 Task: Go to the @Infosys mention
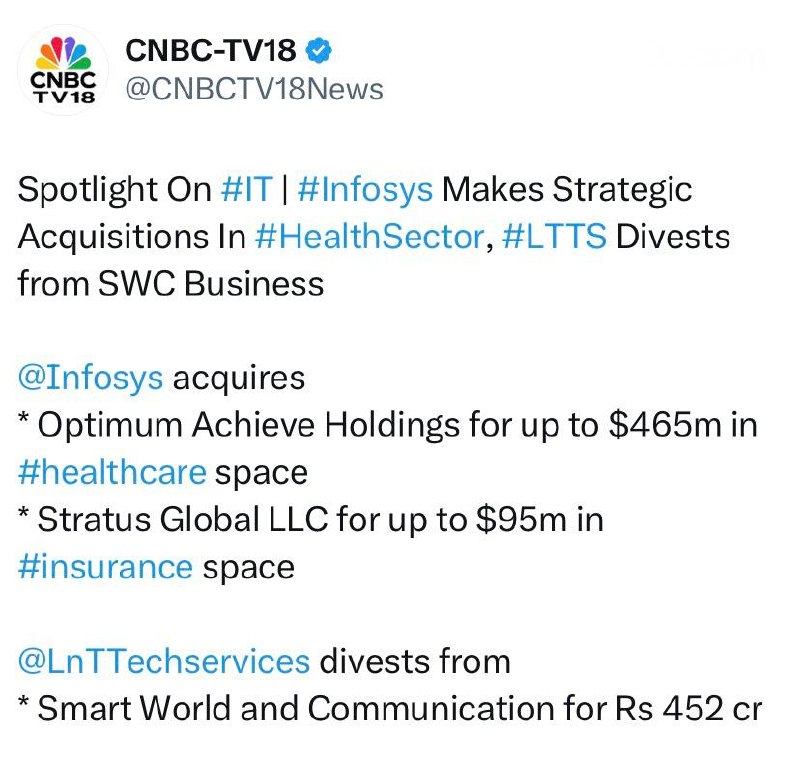pos(89,378)
